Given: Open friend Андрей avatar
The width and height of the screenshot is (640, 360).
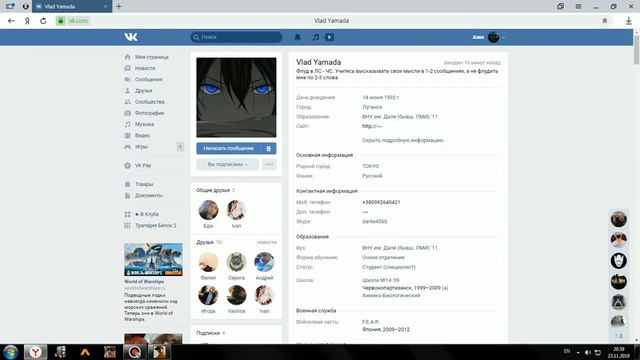Looking at the screenshot, I should click(x=264, y=262).
